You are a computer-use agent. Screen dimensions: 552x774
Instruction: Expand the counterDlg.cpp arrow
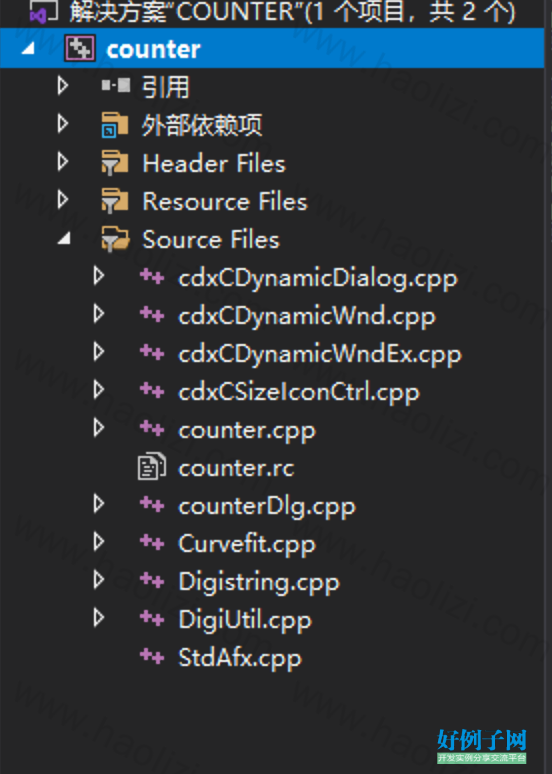pos(99,504)
